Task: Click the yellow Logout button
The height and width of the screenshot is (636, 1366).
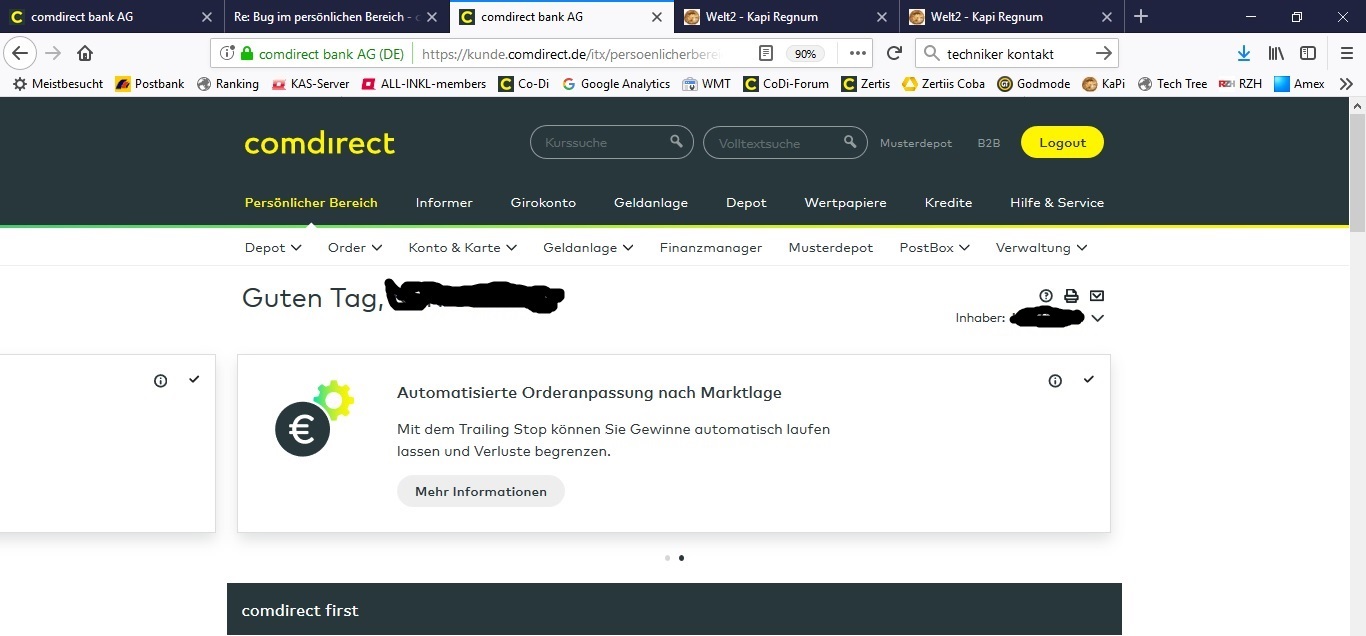Action: click(1062, 143)
